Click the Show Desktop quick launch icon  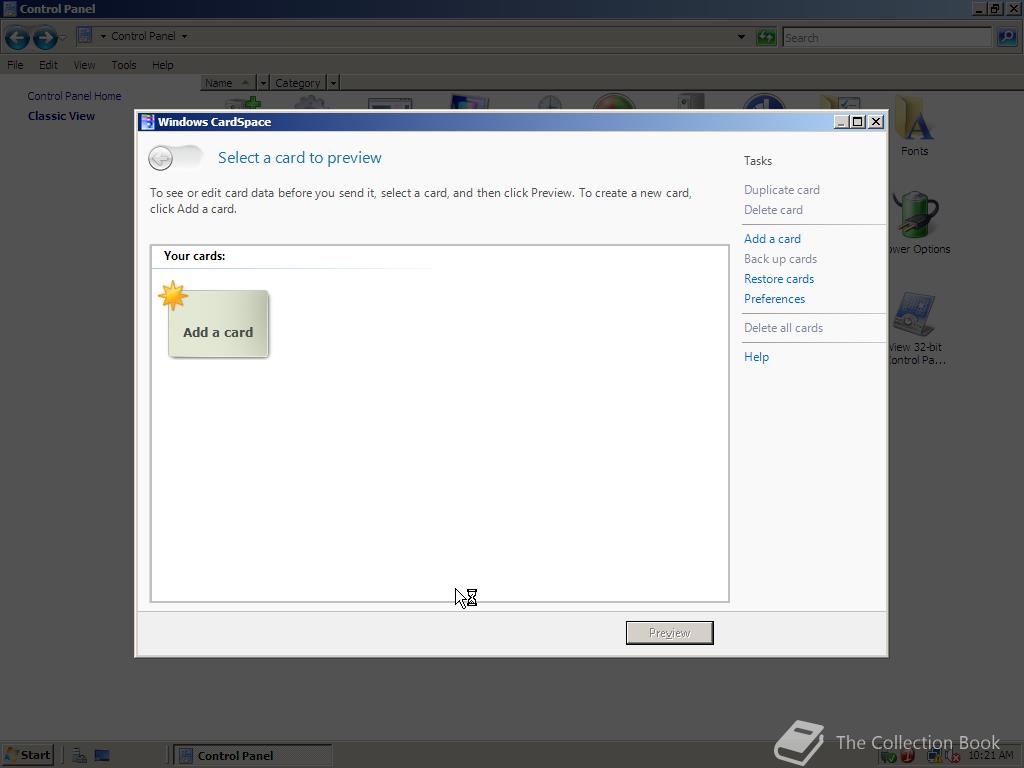coord(102,756)
